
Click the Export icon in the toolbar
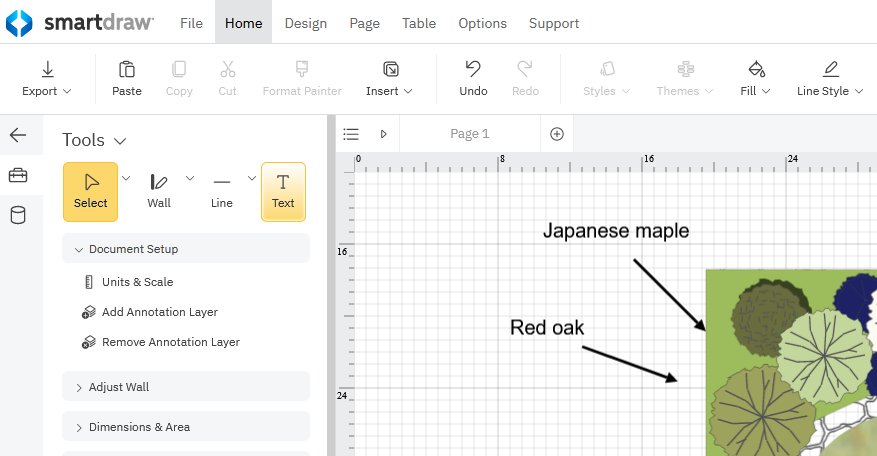(x=47, y=69)
